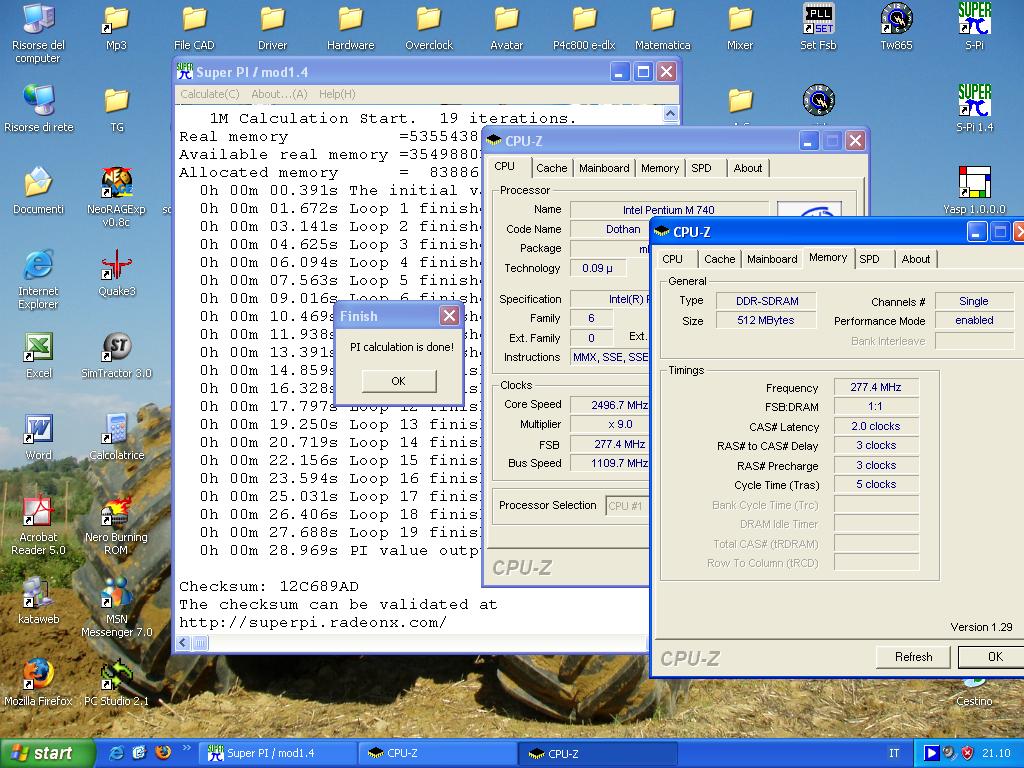This screenshot has width=1024, height=768.
Task: Open the Yasp 1.0.0.0 icon
Action: pyautogui.click(x=974, y=183)
